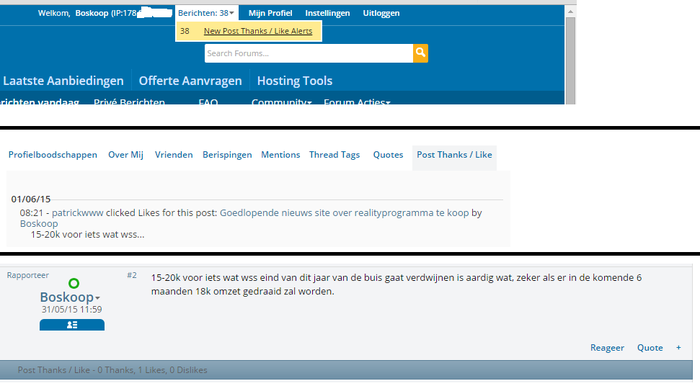
Task: Open Mijn Profiel
Action: coord(270,13)
